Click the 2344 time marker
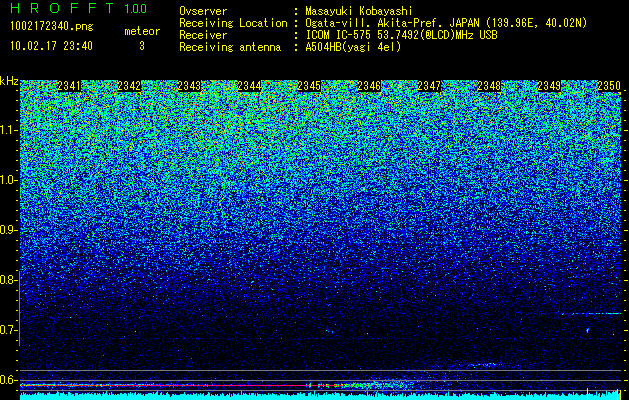Image resolution: width=629 pixels, height=400 pixels. click(x=249, y=86)
